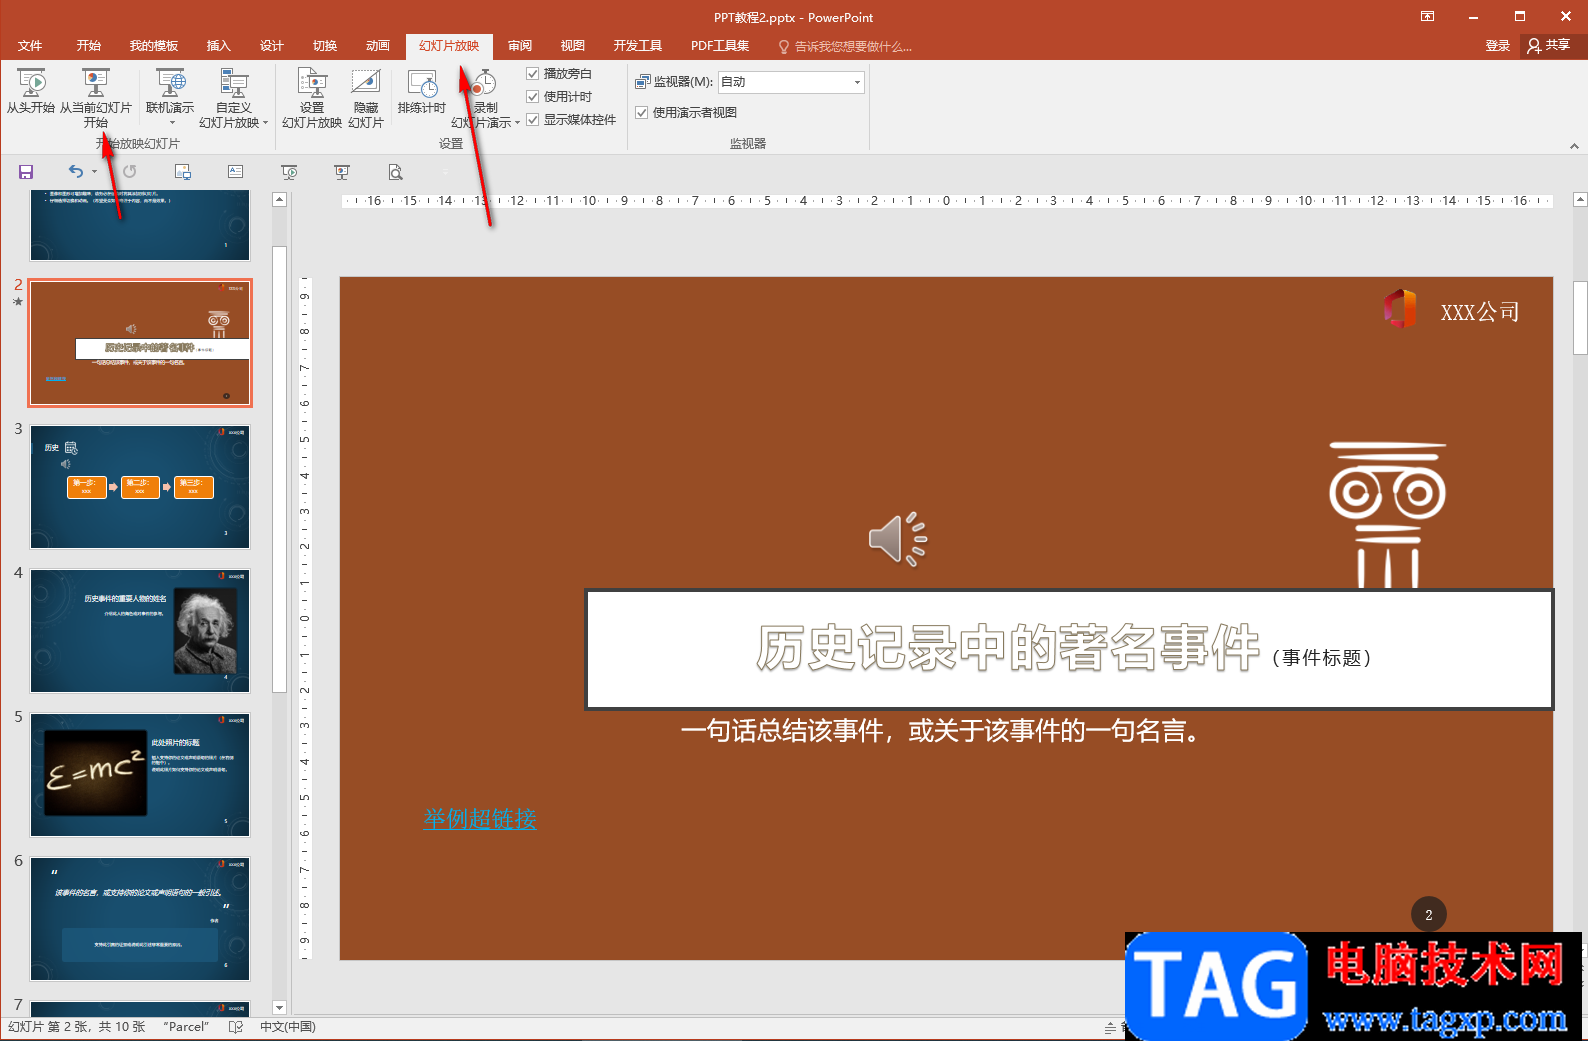
Task: Click the from-current-slide quick access icon
Action: click(x=342, y=172)
